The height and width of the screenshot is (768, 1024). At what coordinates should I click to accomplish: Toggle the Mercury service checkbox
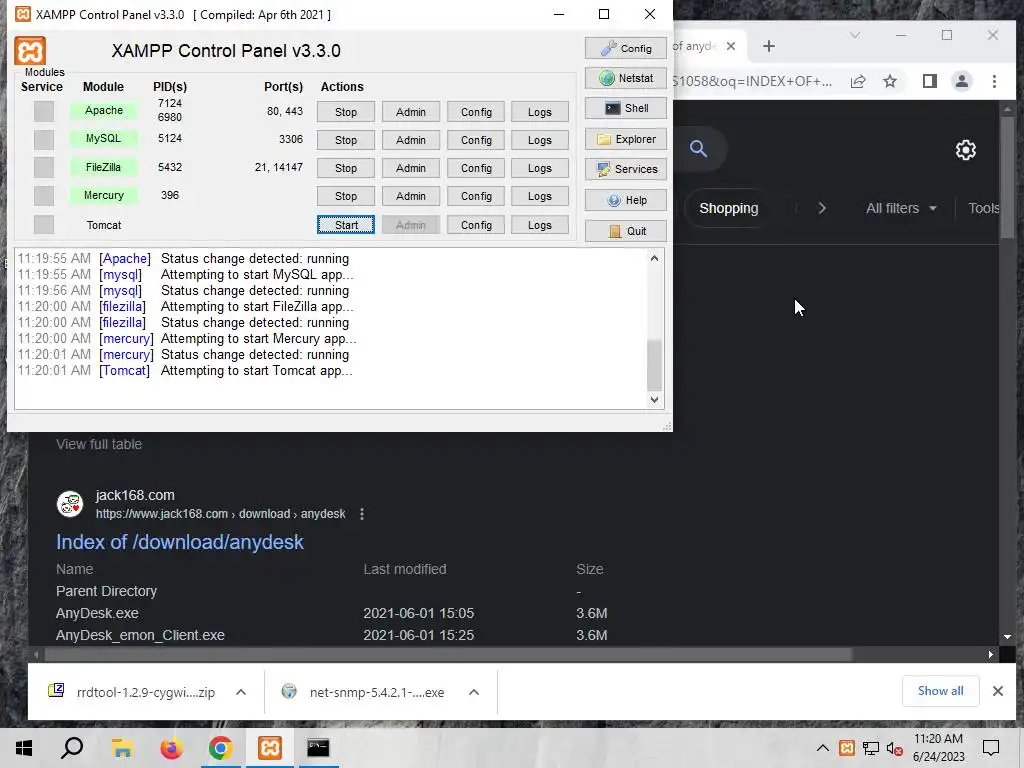44,195
